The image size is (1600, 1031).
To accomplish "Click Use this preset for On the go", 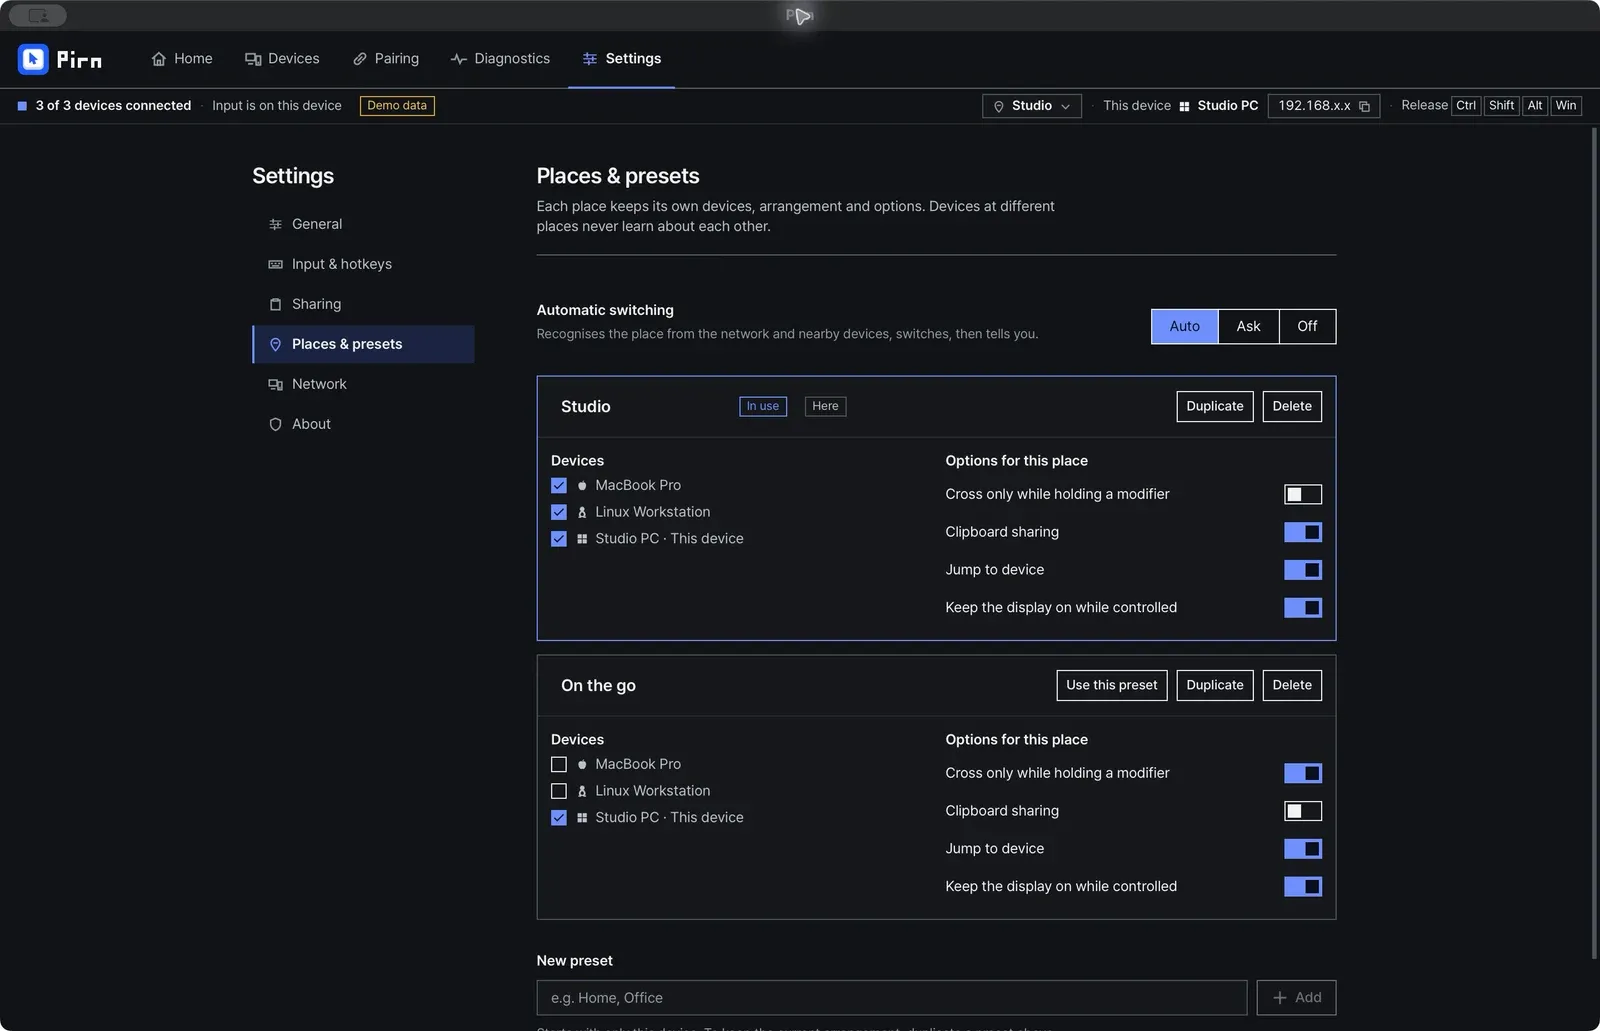I will [x=1111, y=685].
